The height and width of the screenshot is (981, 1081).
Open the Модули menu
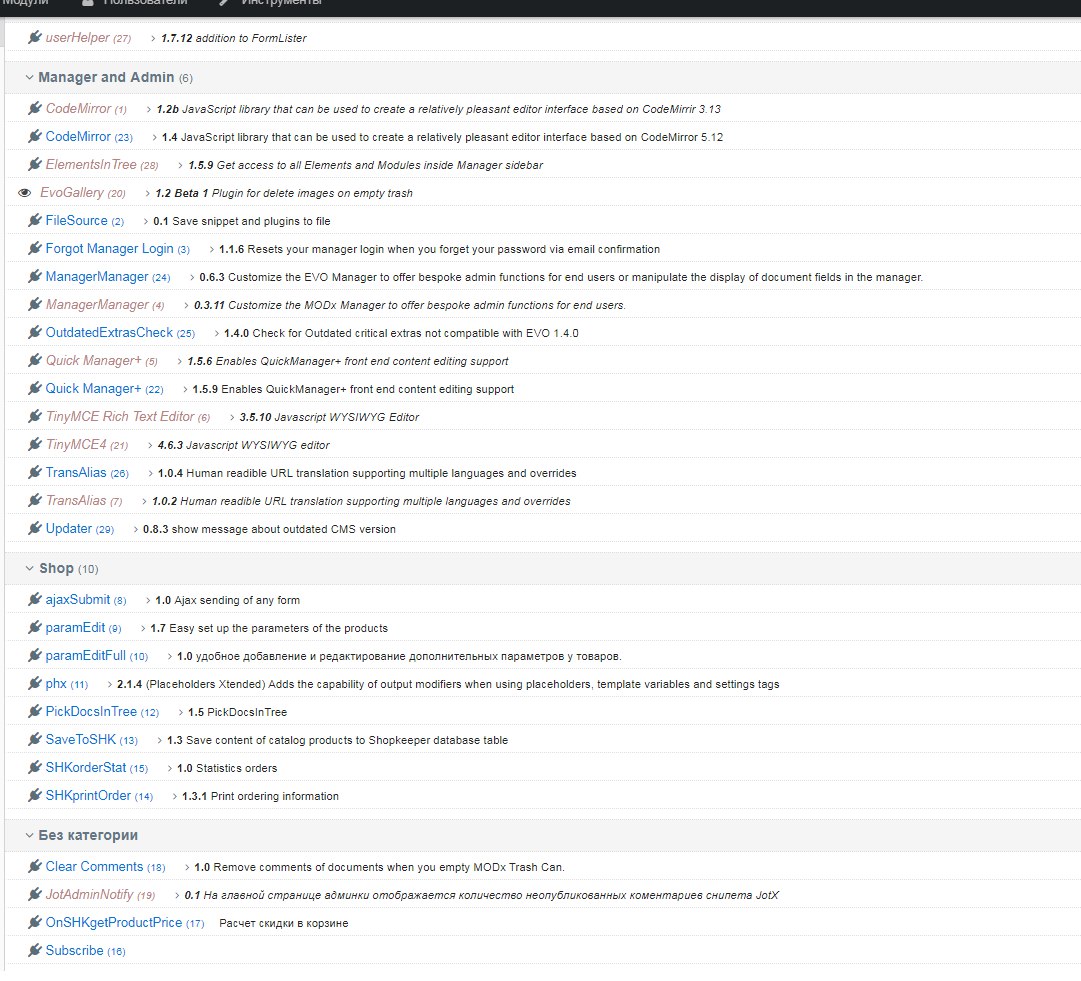coord(26,3)
